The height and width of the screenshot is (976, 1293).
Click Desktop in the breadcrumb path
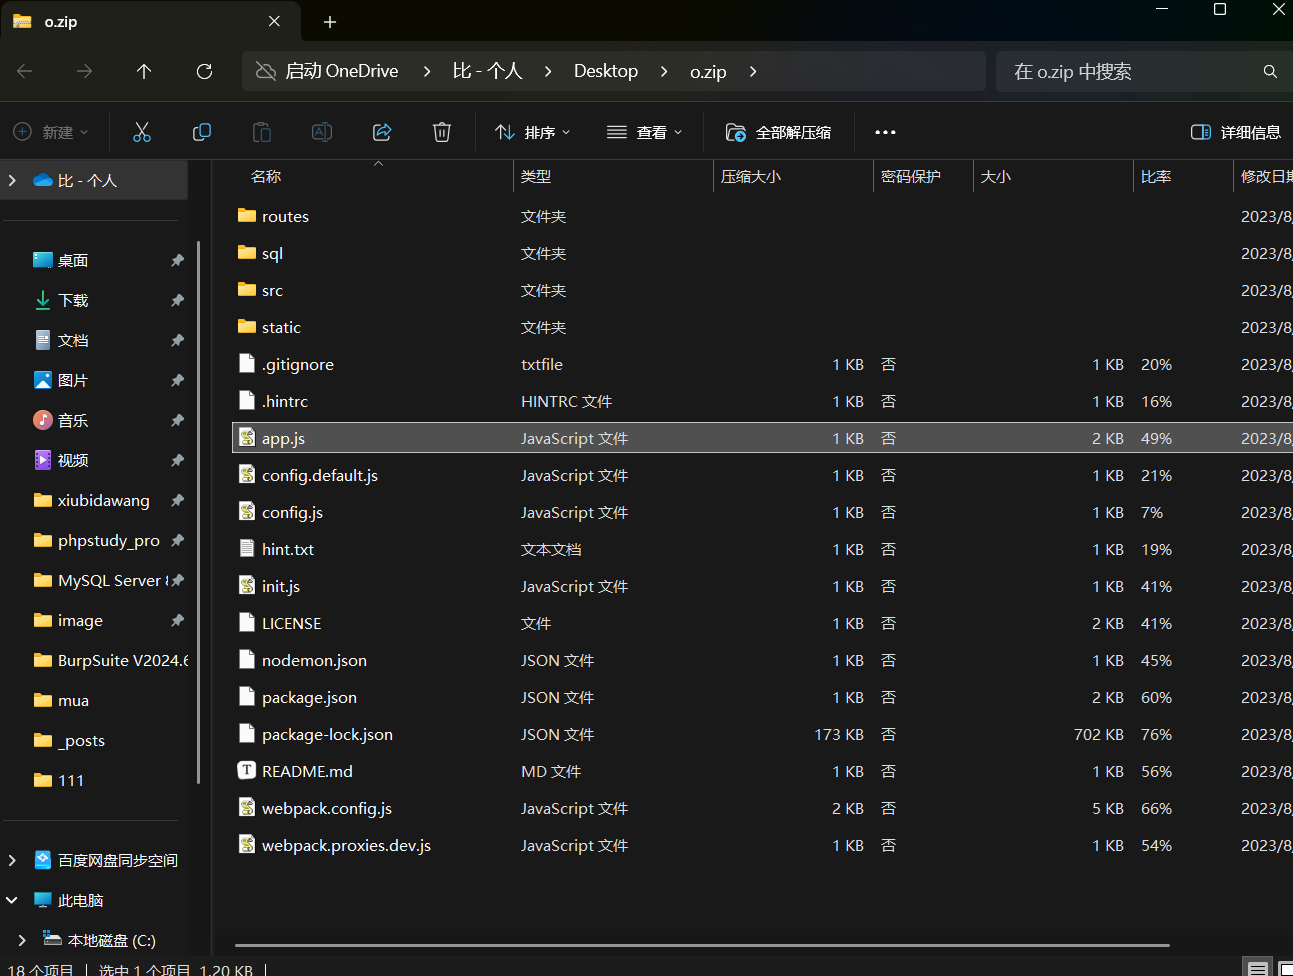pos(605,71)
